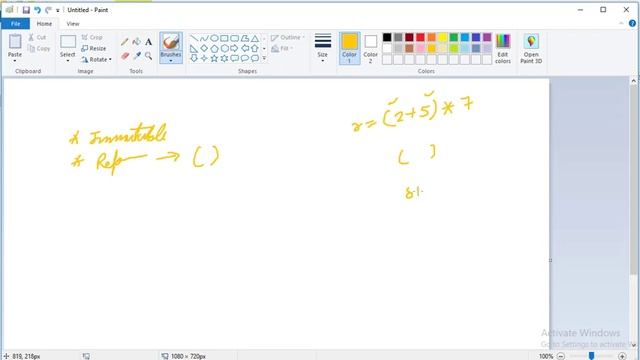Choose the Hexagon shape
Viewport: 640px width, 360px height.
[224, 49]
